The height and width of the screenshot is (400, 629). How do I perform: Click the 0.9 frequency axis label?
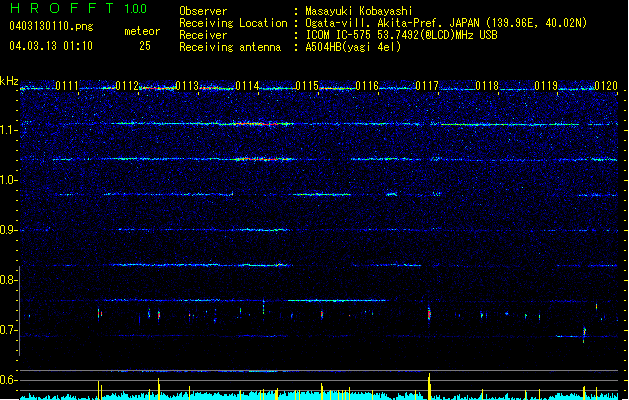(x=9, y=230)
